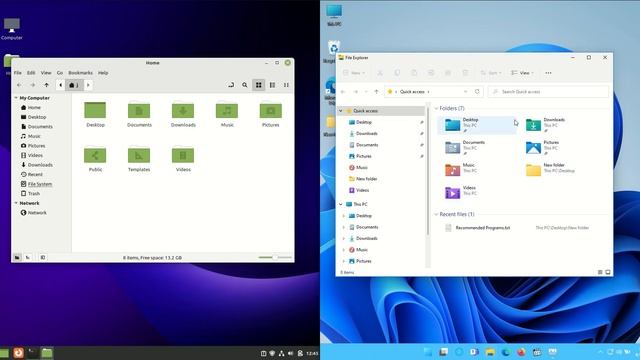Show tree view button in Home status bar
The height and width of the screenshot is (360, 640).
pyautogui.click(x=28, y=258)
